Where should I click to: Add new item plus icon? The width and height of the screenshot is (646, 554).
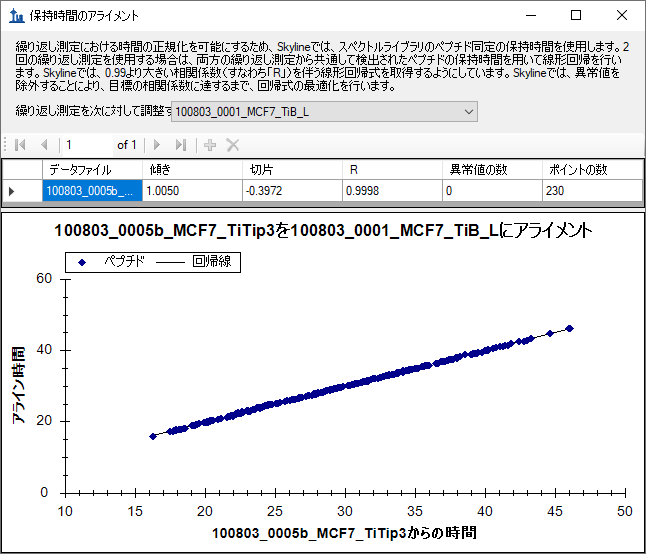210,145
